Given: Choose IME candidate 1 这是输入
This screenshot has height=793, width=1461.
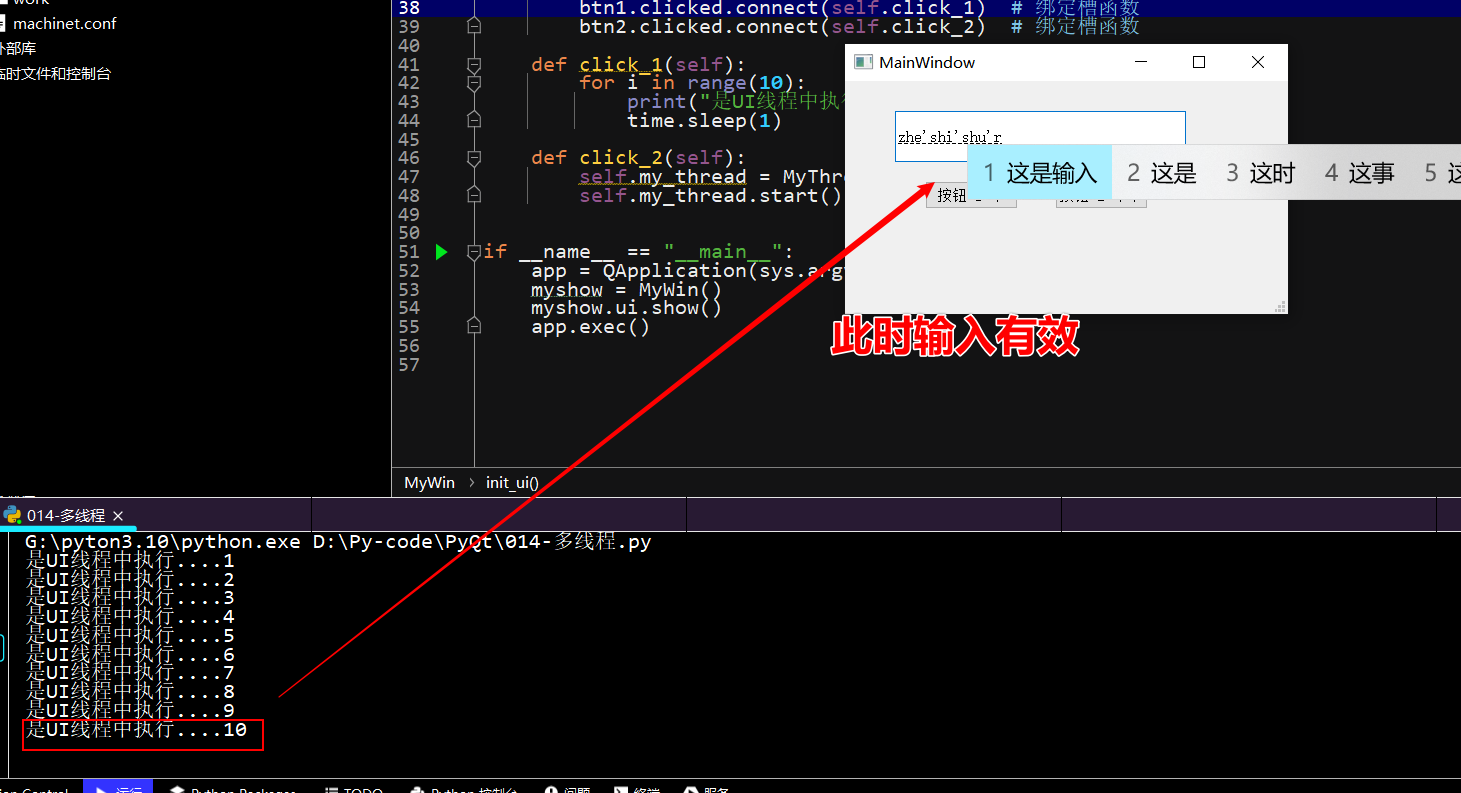Looking at the screenshot, I should (1040, 173).
